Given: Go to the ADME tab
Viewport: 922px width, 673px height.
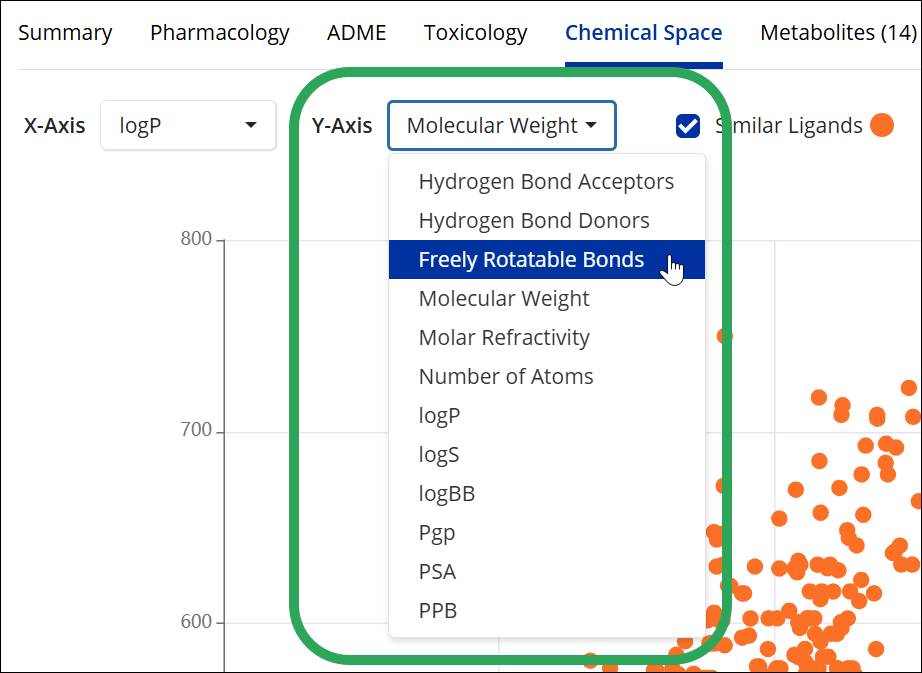Looking at the screenshot, I should point(356,33).
